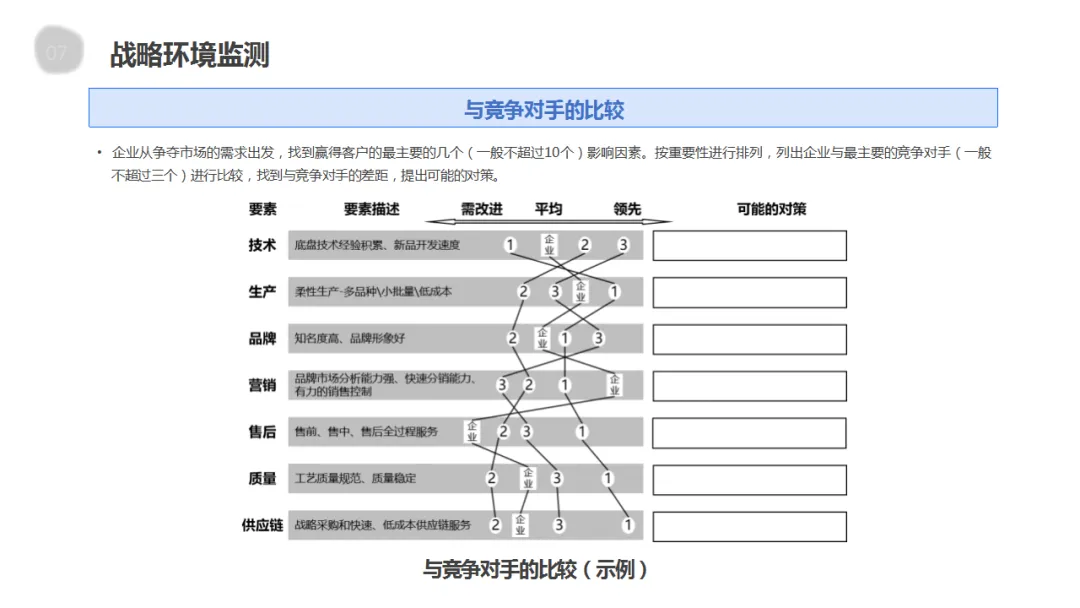This screenshot has height=608, width=1080.
Task: Click description 知名度高、品牌形象好
Action: (350, 339)
